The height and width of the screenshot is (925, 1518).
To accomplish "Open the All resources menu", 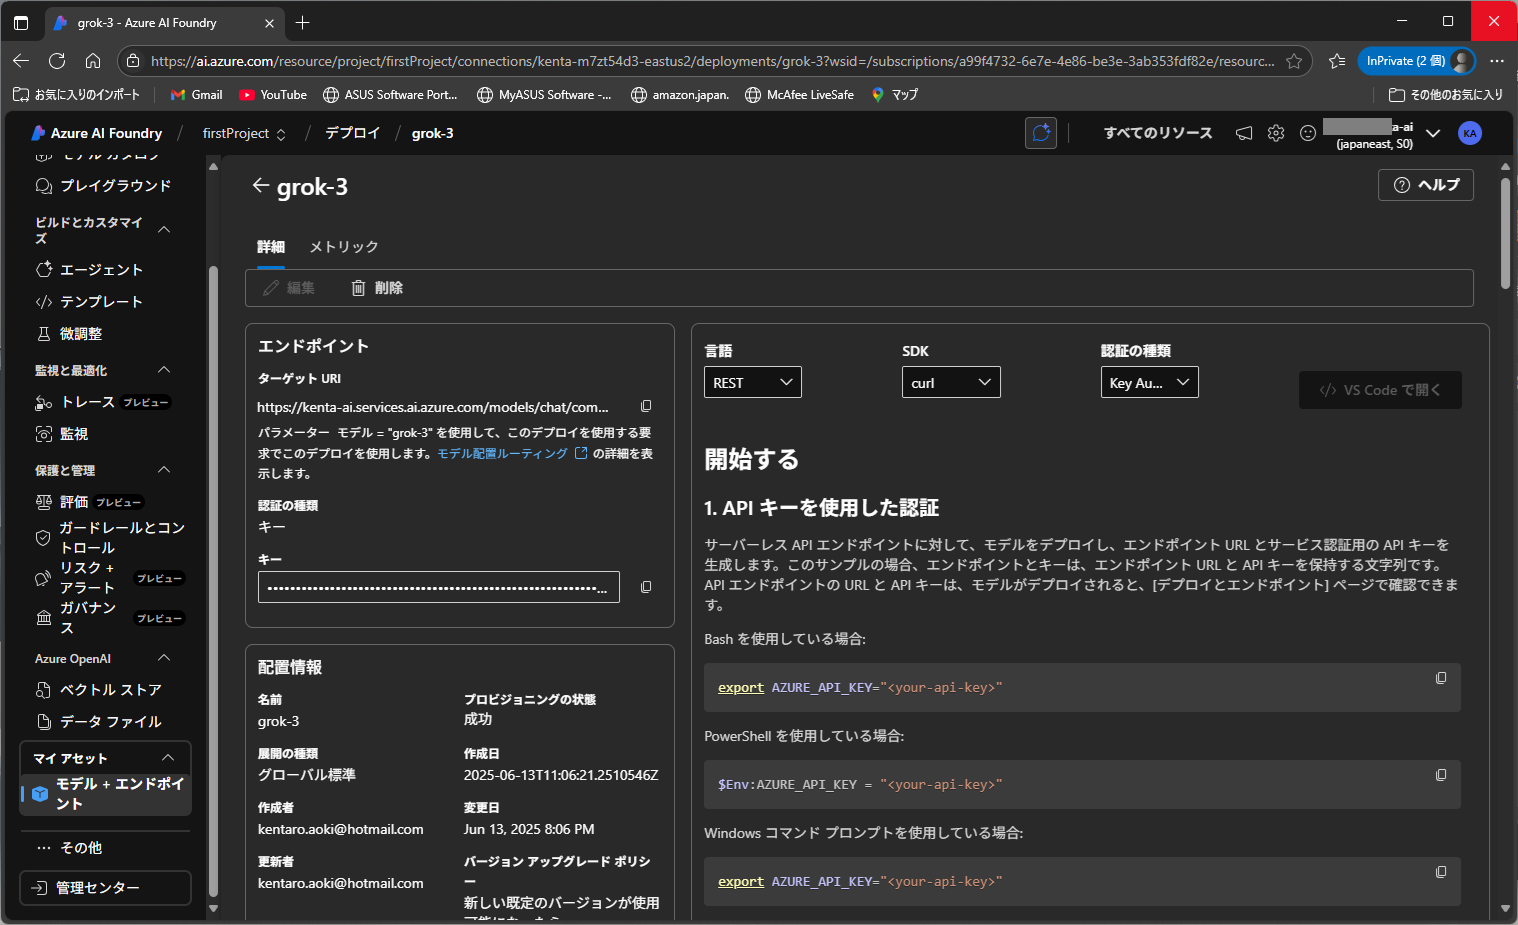I will coord(1158,133).
